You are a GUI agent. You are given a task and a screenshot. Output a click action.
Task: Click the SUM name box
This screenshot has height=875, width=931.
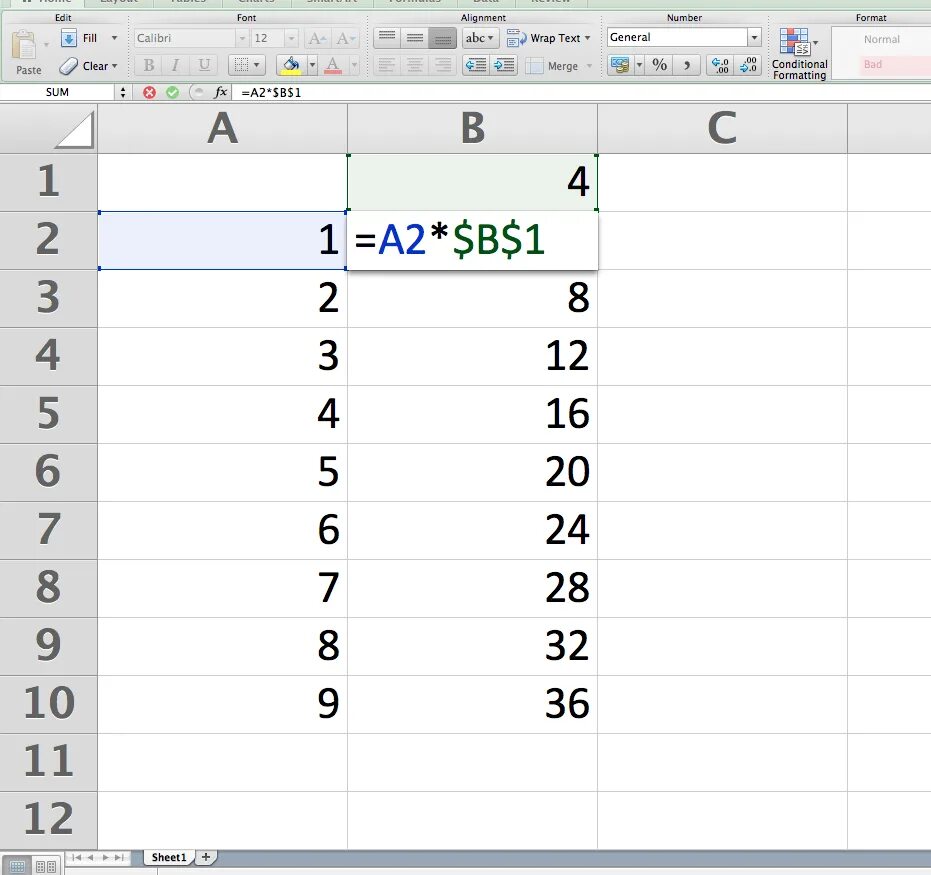58,93
